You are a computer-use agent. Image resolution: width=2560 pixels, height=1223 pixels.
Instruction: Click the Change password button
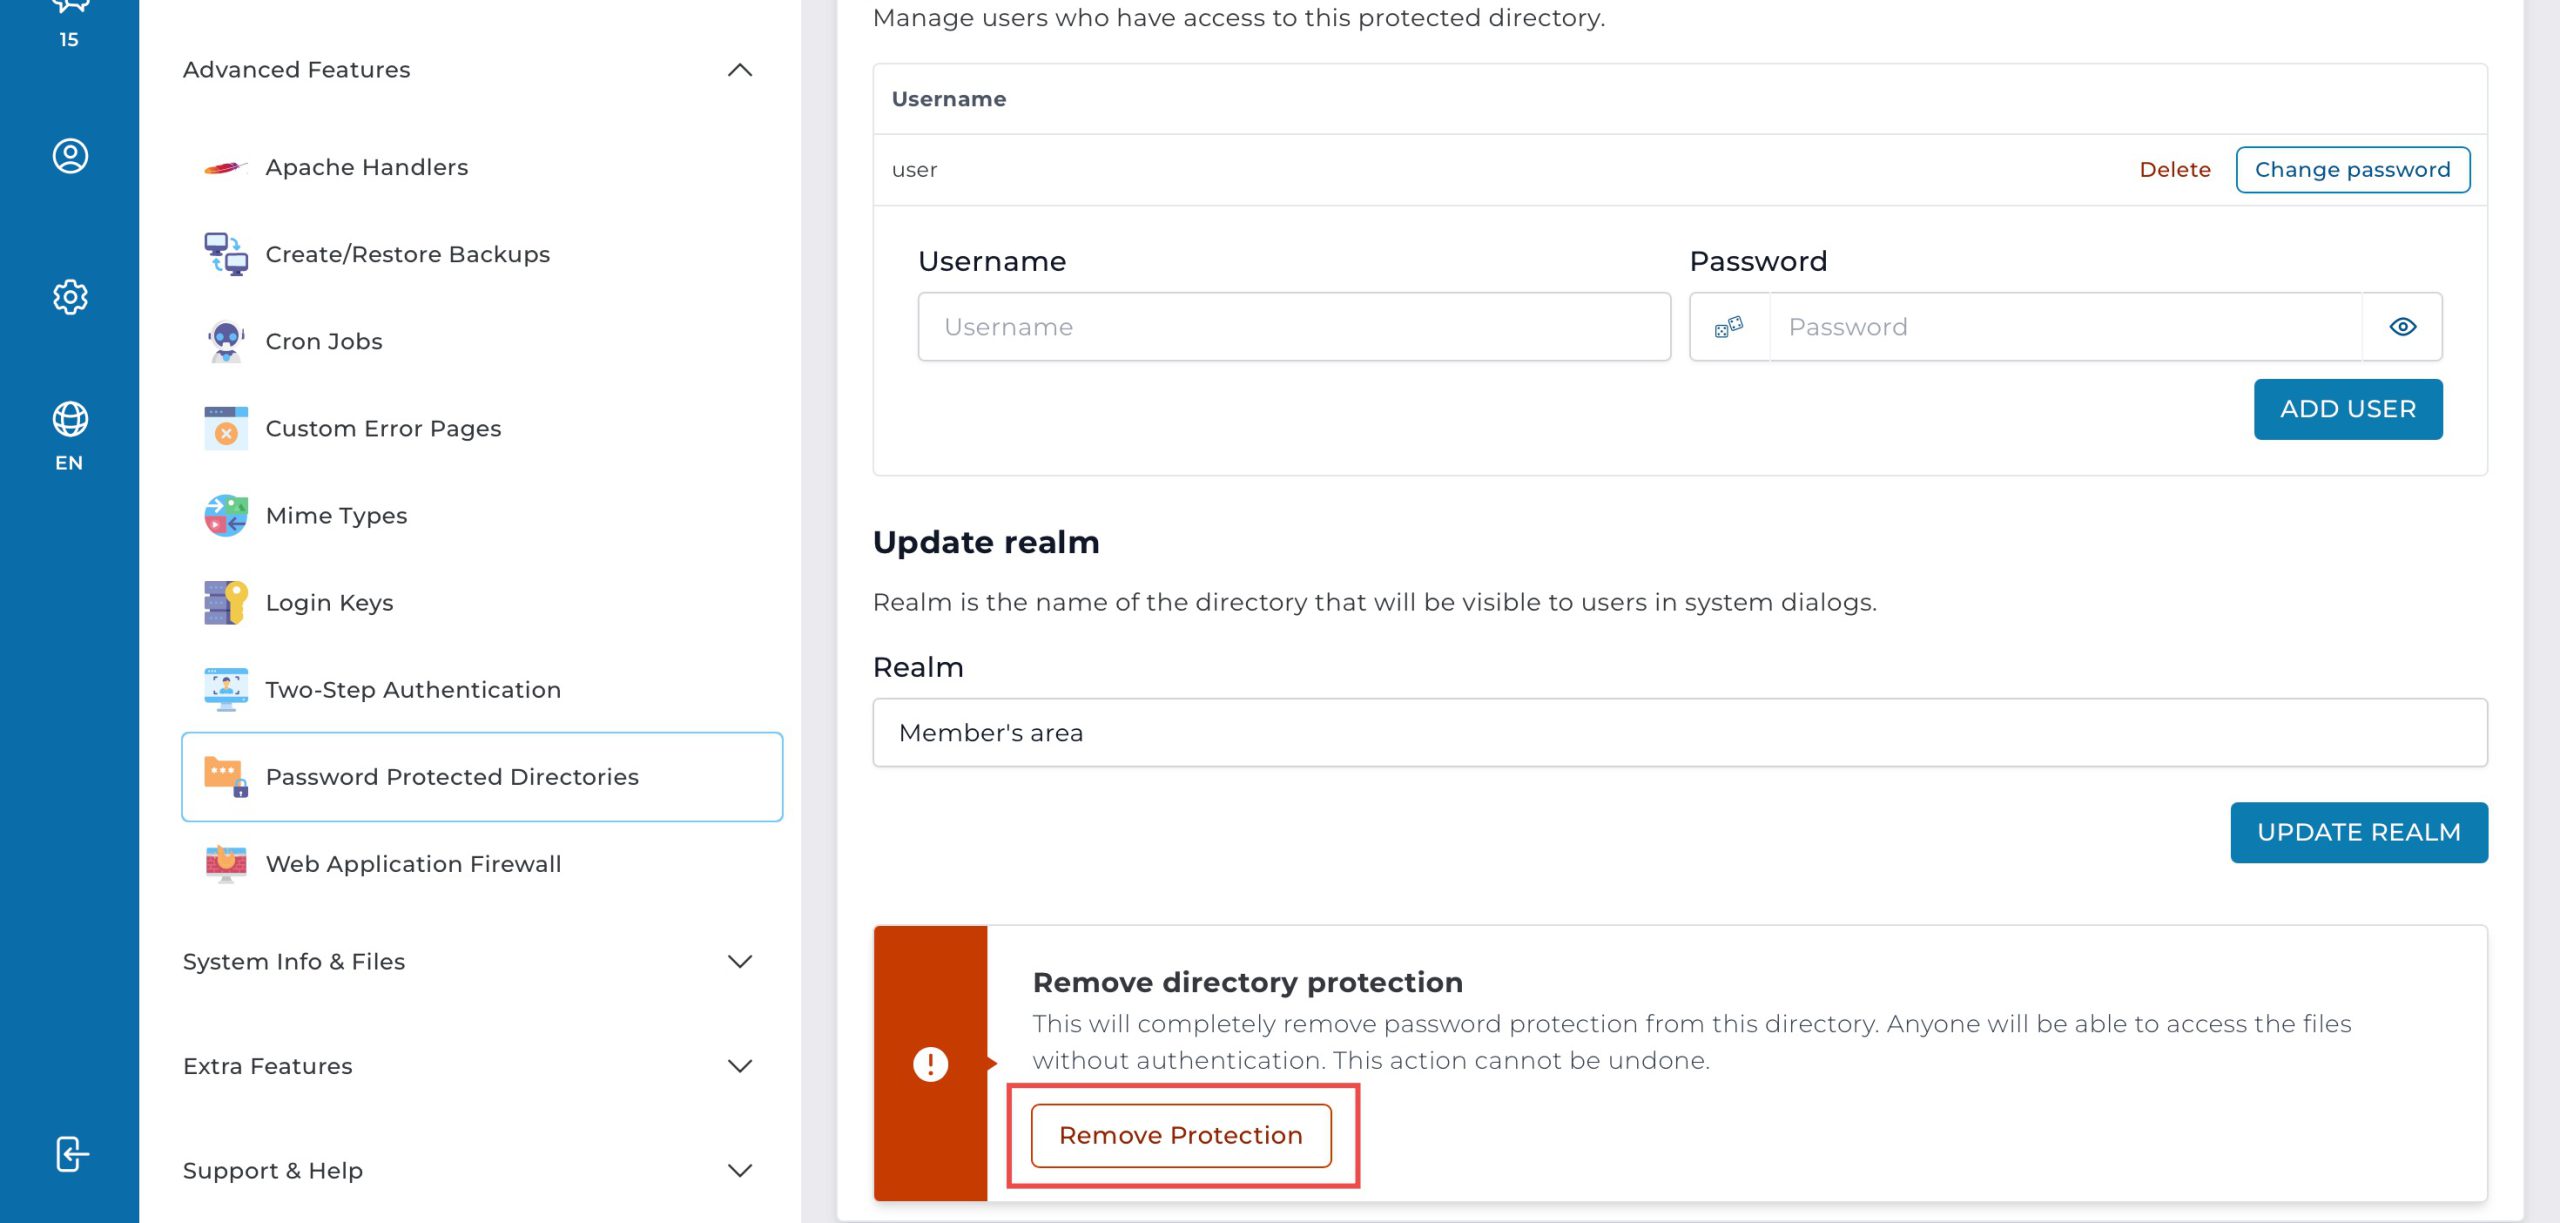[2352, 170]
